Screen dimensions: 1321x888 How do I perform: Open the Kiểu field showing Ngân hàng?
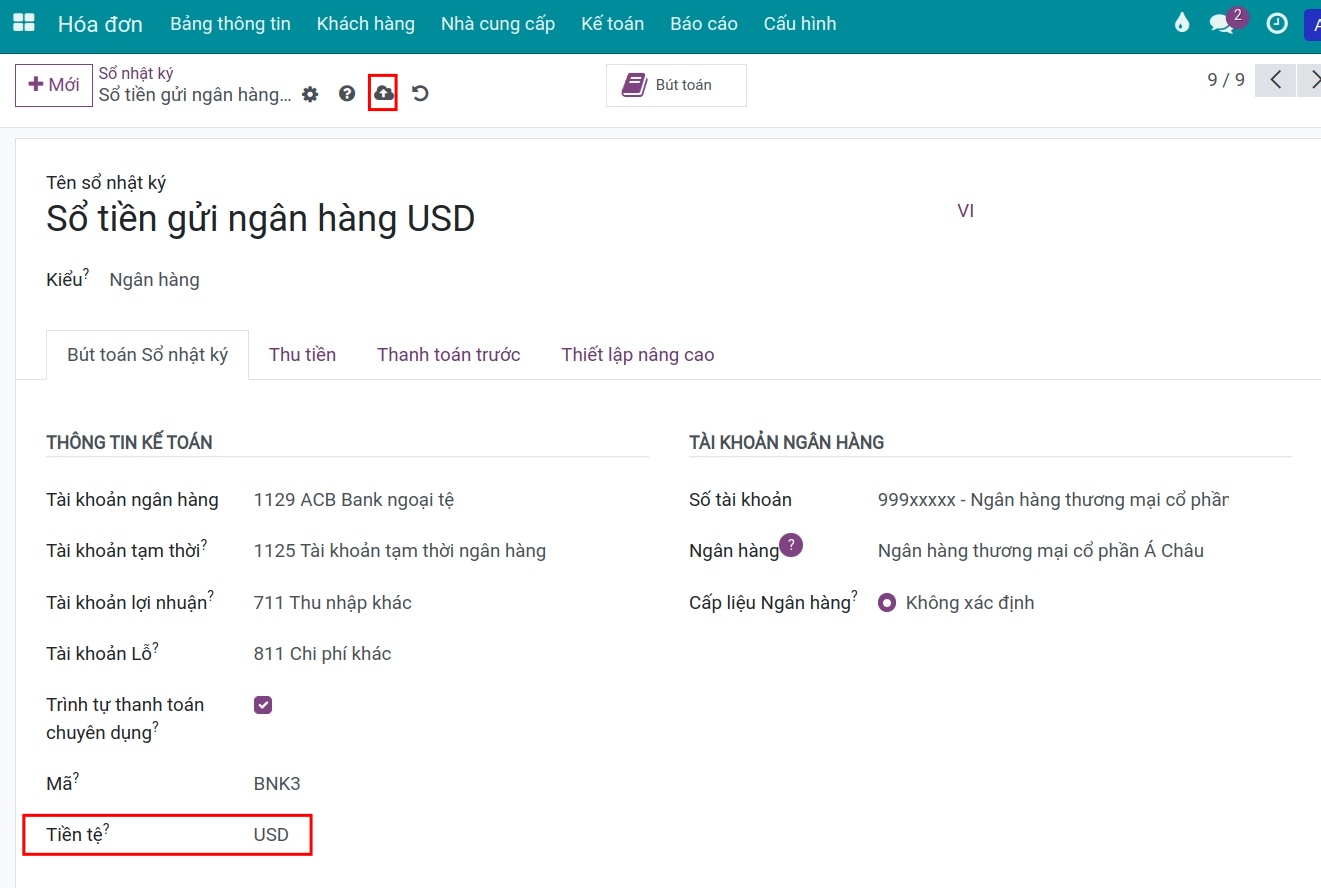click(x=154, y=280)
